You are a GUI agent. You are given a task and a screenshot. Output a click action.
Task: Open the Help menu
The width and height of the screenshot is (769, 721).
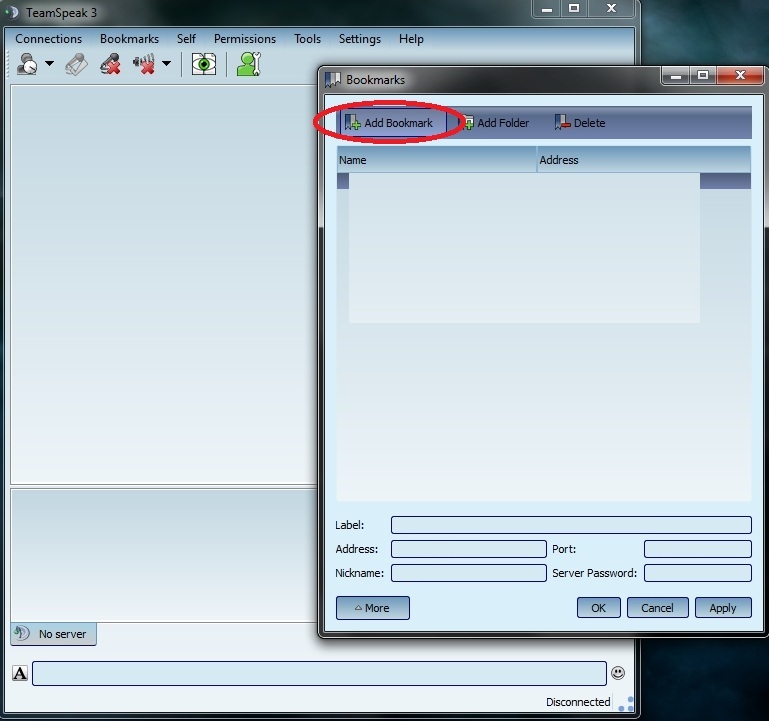click(x=411, y=39)
